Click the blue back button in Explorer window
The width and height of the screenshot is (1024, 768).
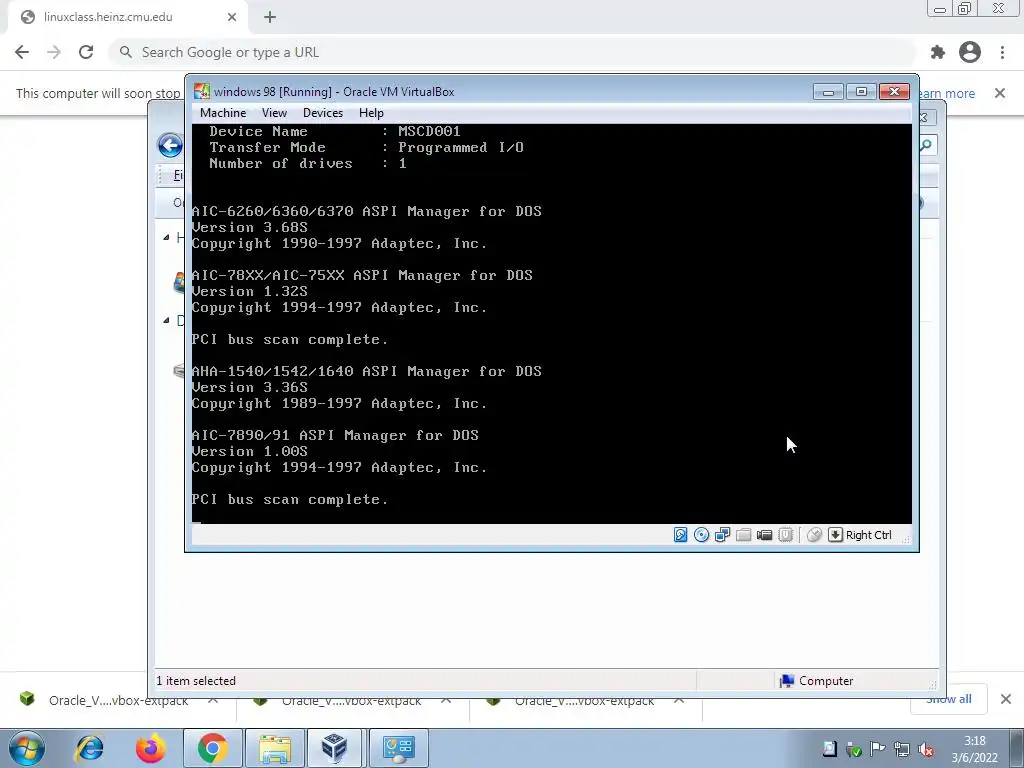click(x=170, y=145)
